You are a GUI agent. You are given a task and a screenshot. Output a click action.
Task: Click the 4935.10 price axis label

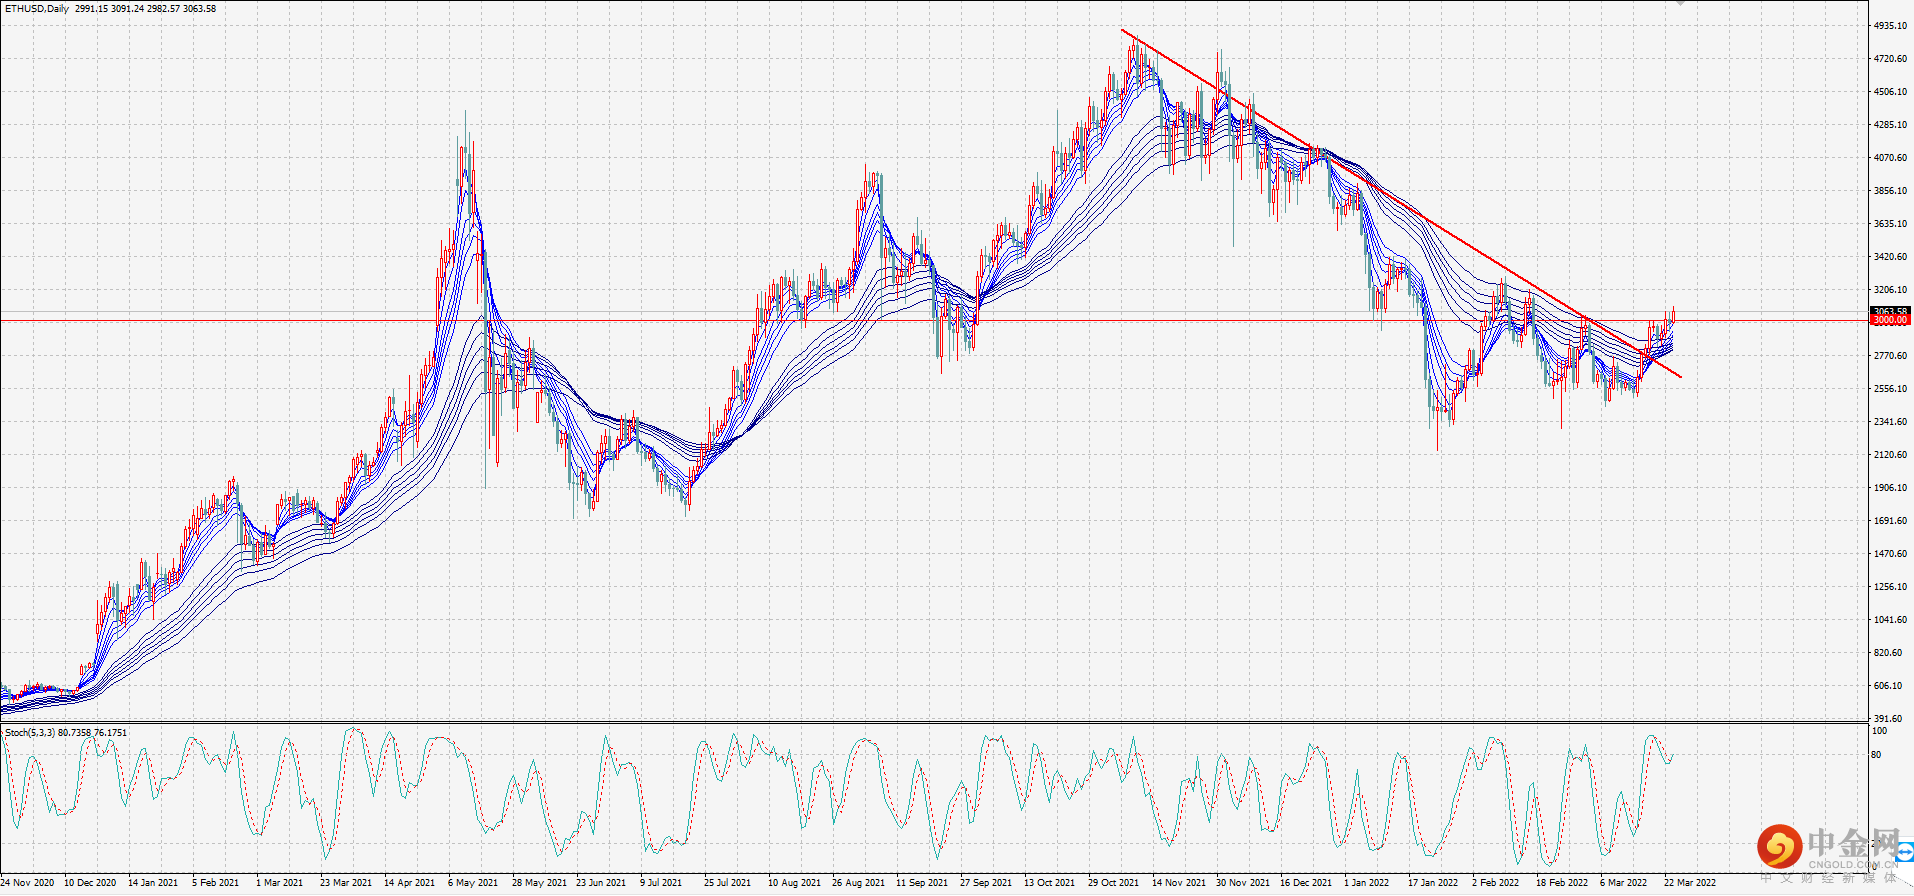[1890, 26]
